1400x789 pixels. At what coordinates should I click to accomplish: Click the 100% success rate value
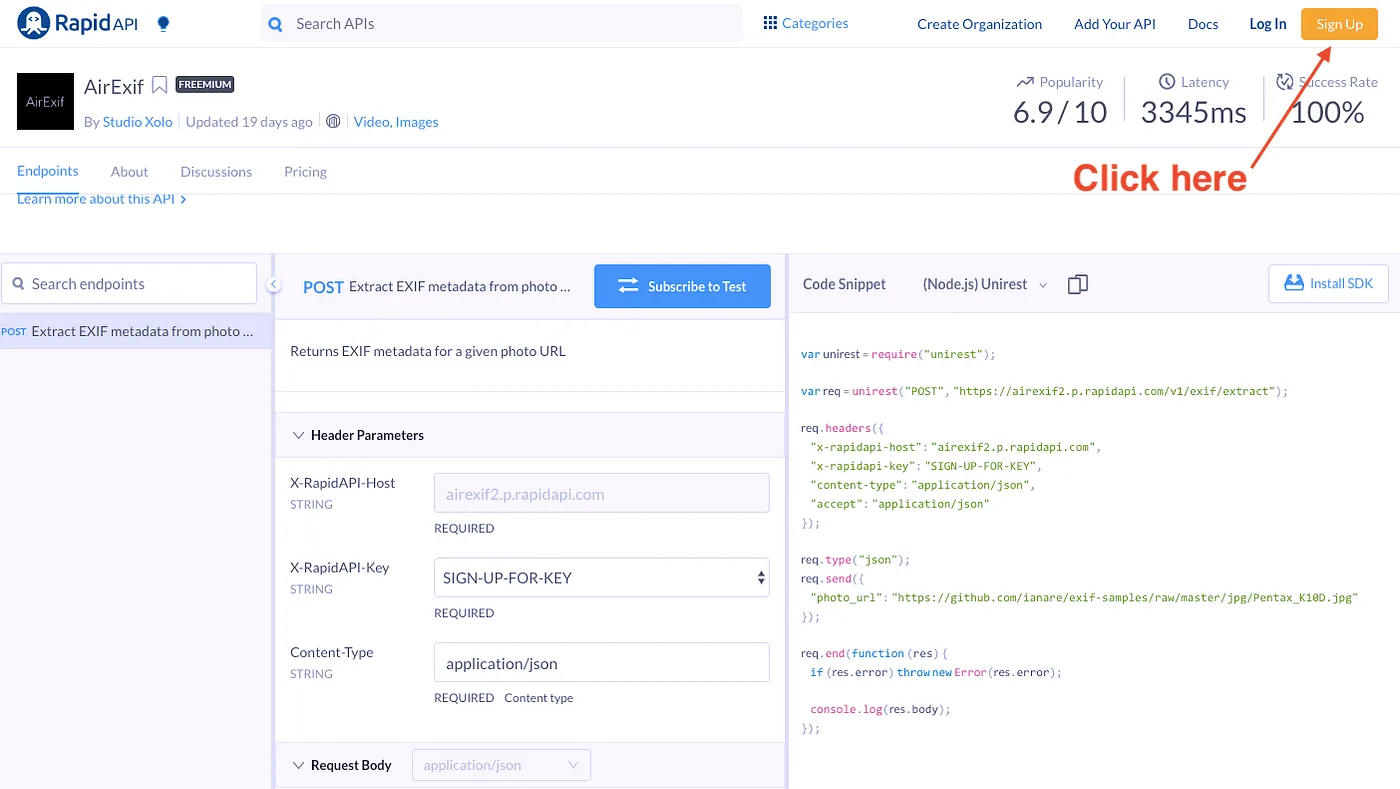coord(1327,112)
